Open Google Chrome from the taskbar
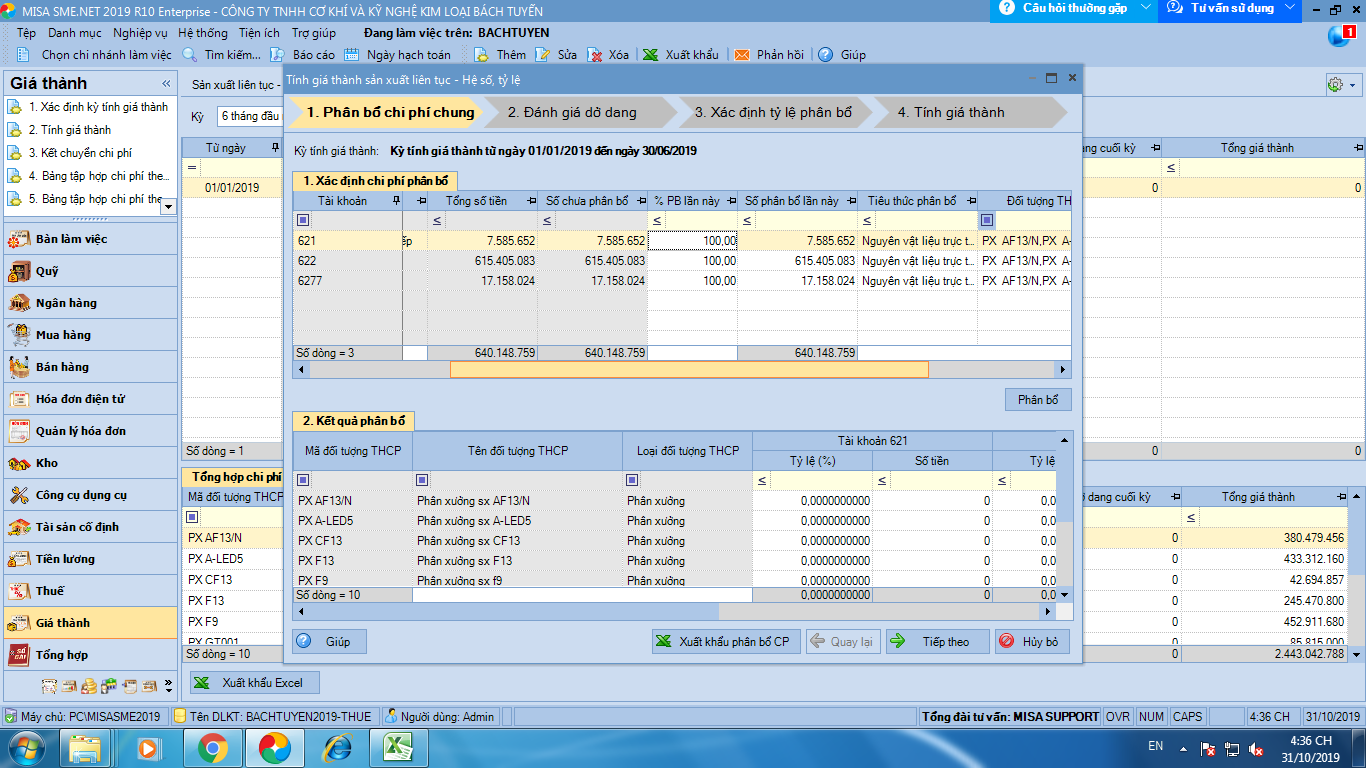The width and height of the screenshot is (1366, 768). (212, 747)
